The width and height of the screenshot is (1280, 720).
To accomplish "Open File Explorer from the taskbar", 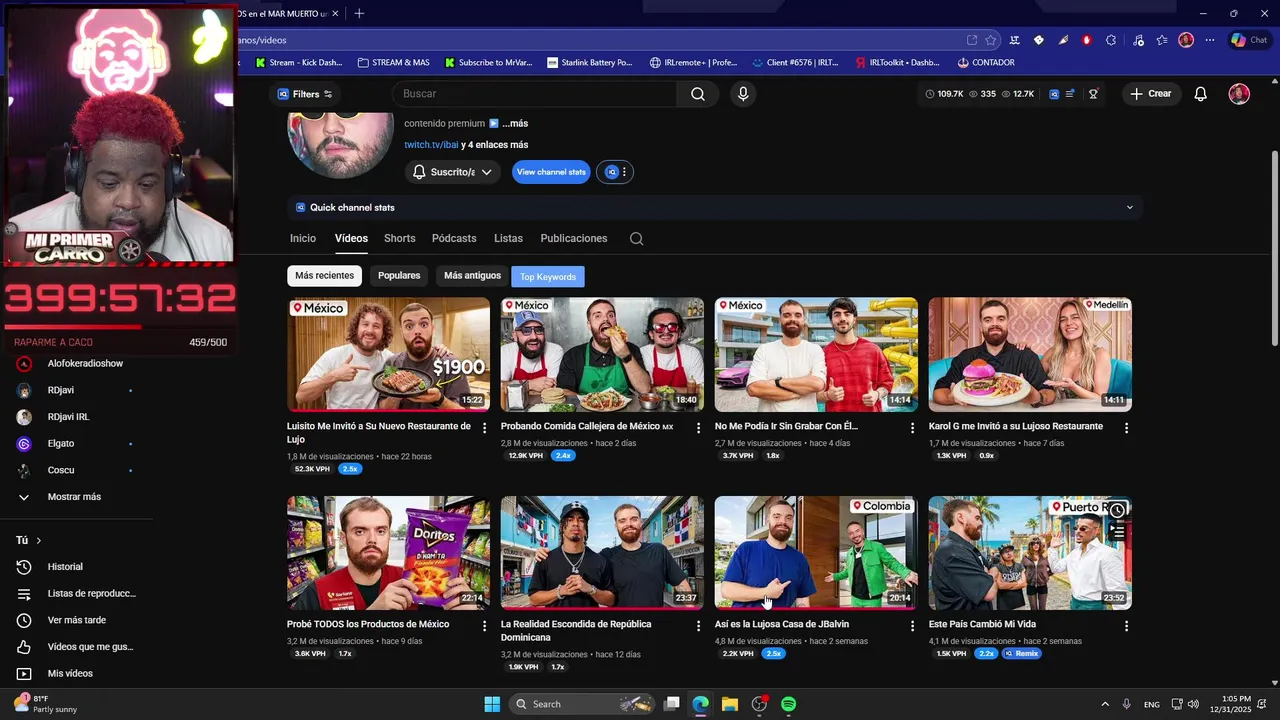I will point(730,704).
